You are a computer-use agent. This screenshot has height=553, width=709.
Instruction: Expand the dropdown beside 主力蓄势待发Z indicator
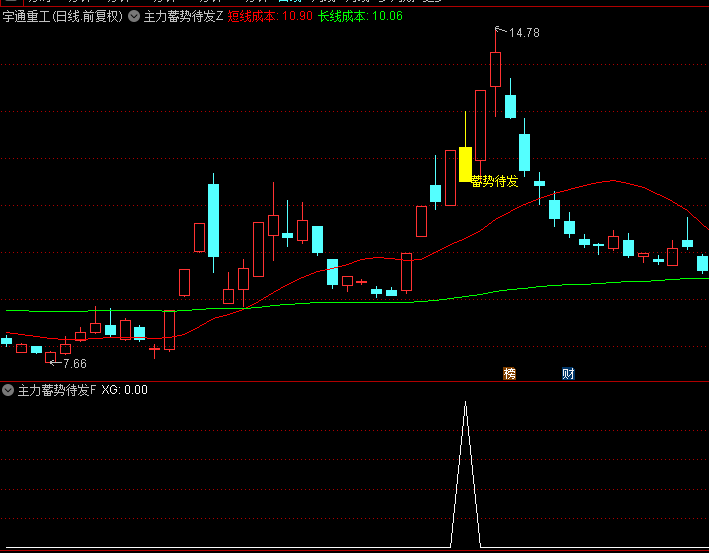pyautogui.click(x=134, y=17)
